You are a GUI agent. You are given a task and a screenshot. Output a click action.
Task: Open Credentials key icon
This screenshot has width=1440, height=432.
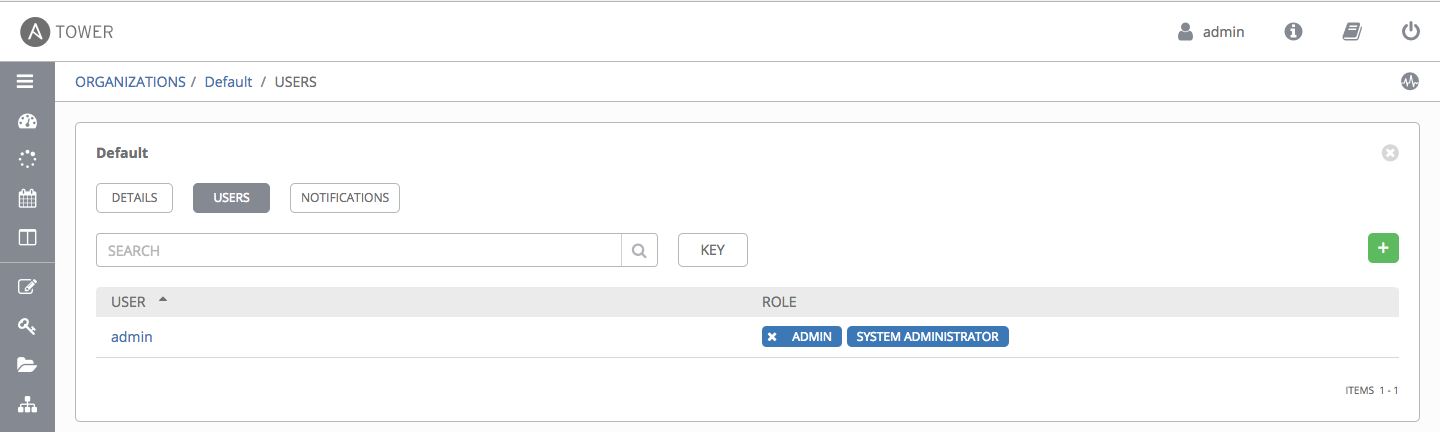click(x=27, y=326)
